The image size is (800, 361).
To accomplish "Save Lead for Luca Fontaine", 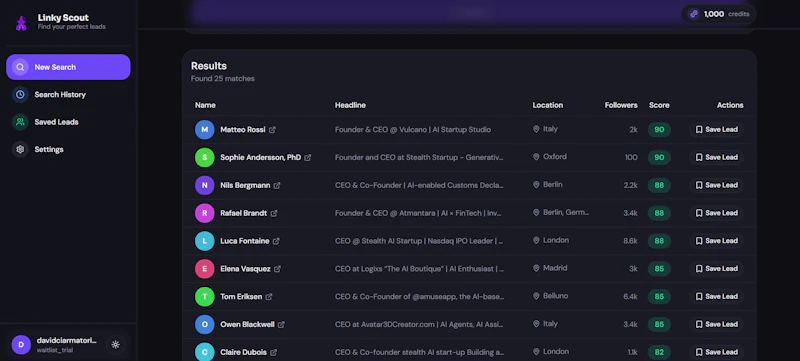I will [716, 241].
